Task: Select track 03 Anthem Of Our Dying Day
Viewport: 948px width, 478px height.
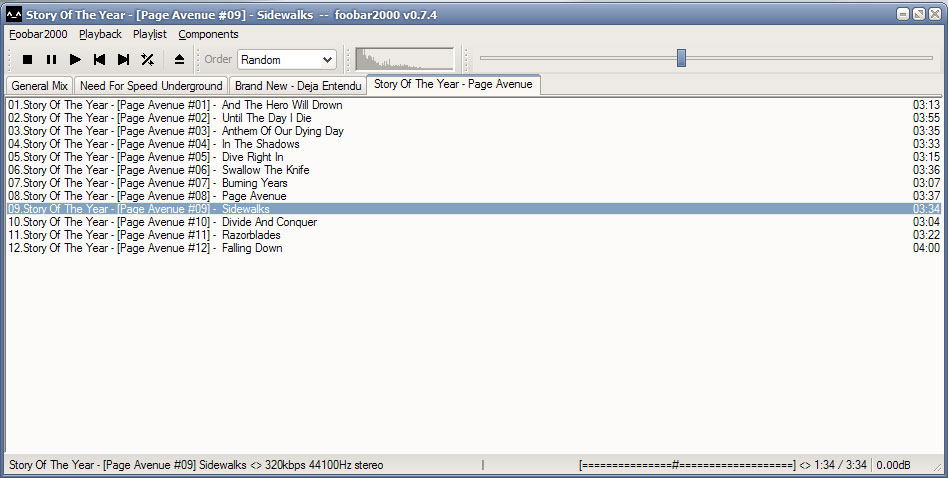Action: [473, 131]
